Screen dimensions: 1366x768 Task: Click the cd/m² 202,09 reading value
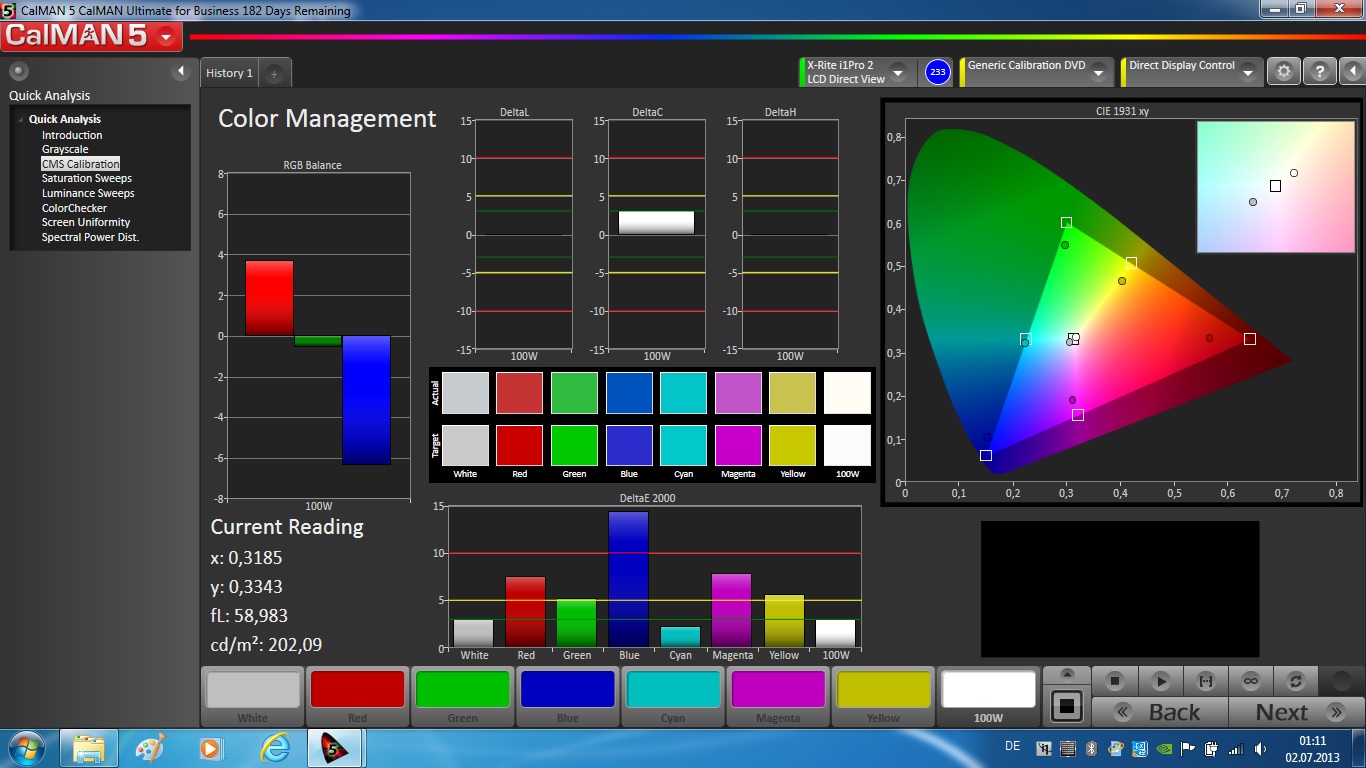[266, 645]
